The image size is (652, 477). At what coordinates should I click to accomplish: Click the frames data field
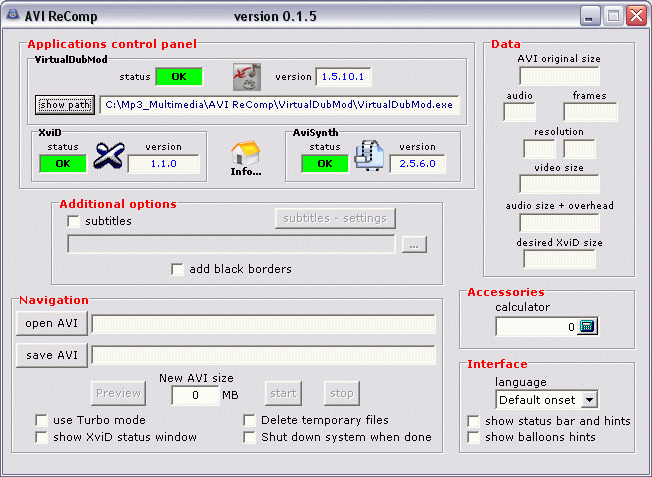pyautogui.click(x=590, y=112)
